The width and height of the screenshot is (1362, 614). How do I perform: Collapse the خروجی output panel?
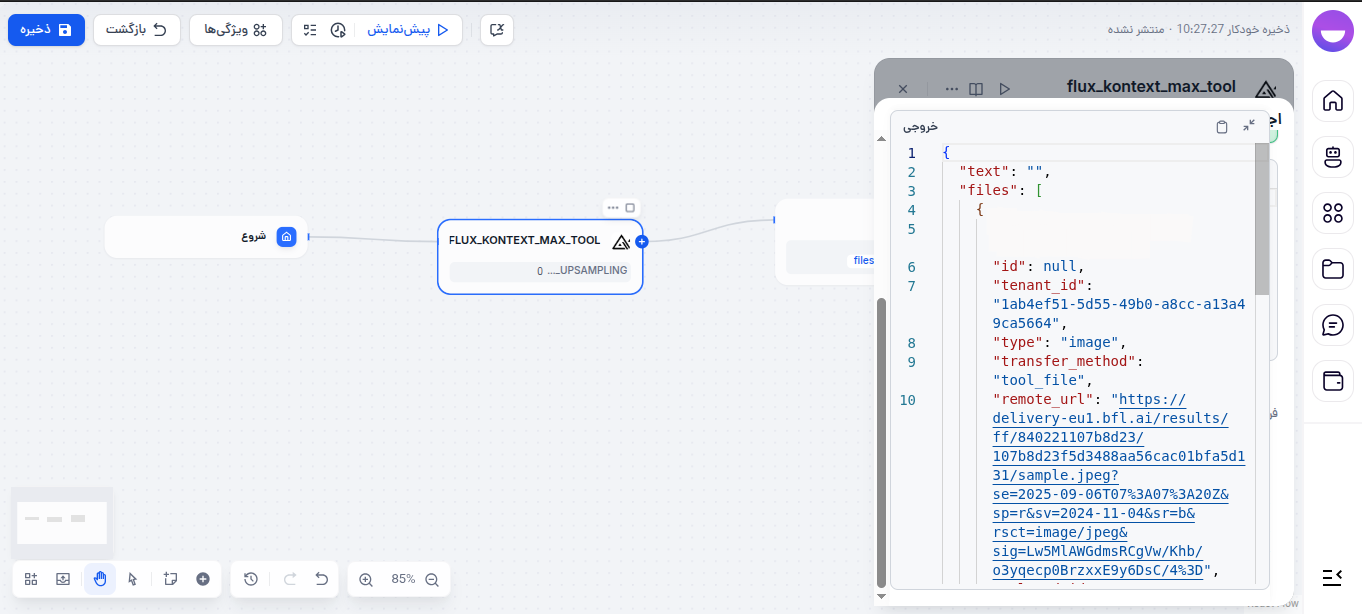1248,126
